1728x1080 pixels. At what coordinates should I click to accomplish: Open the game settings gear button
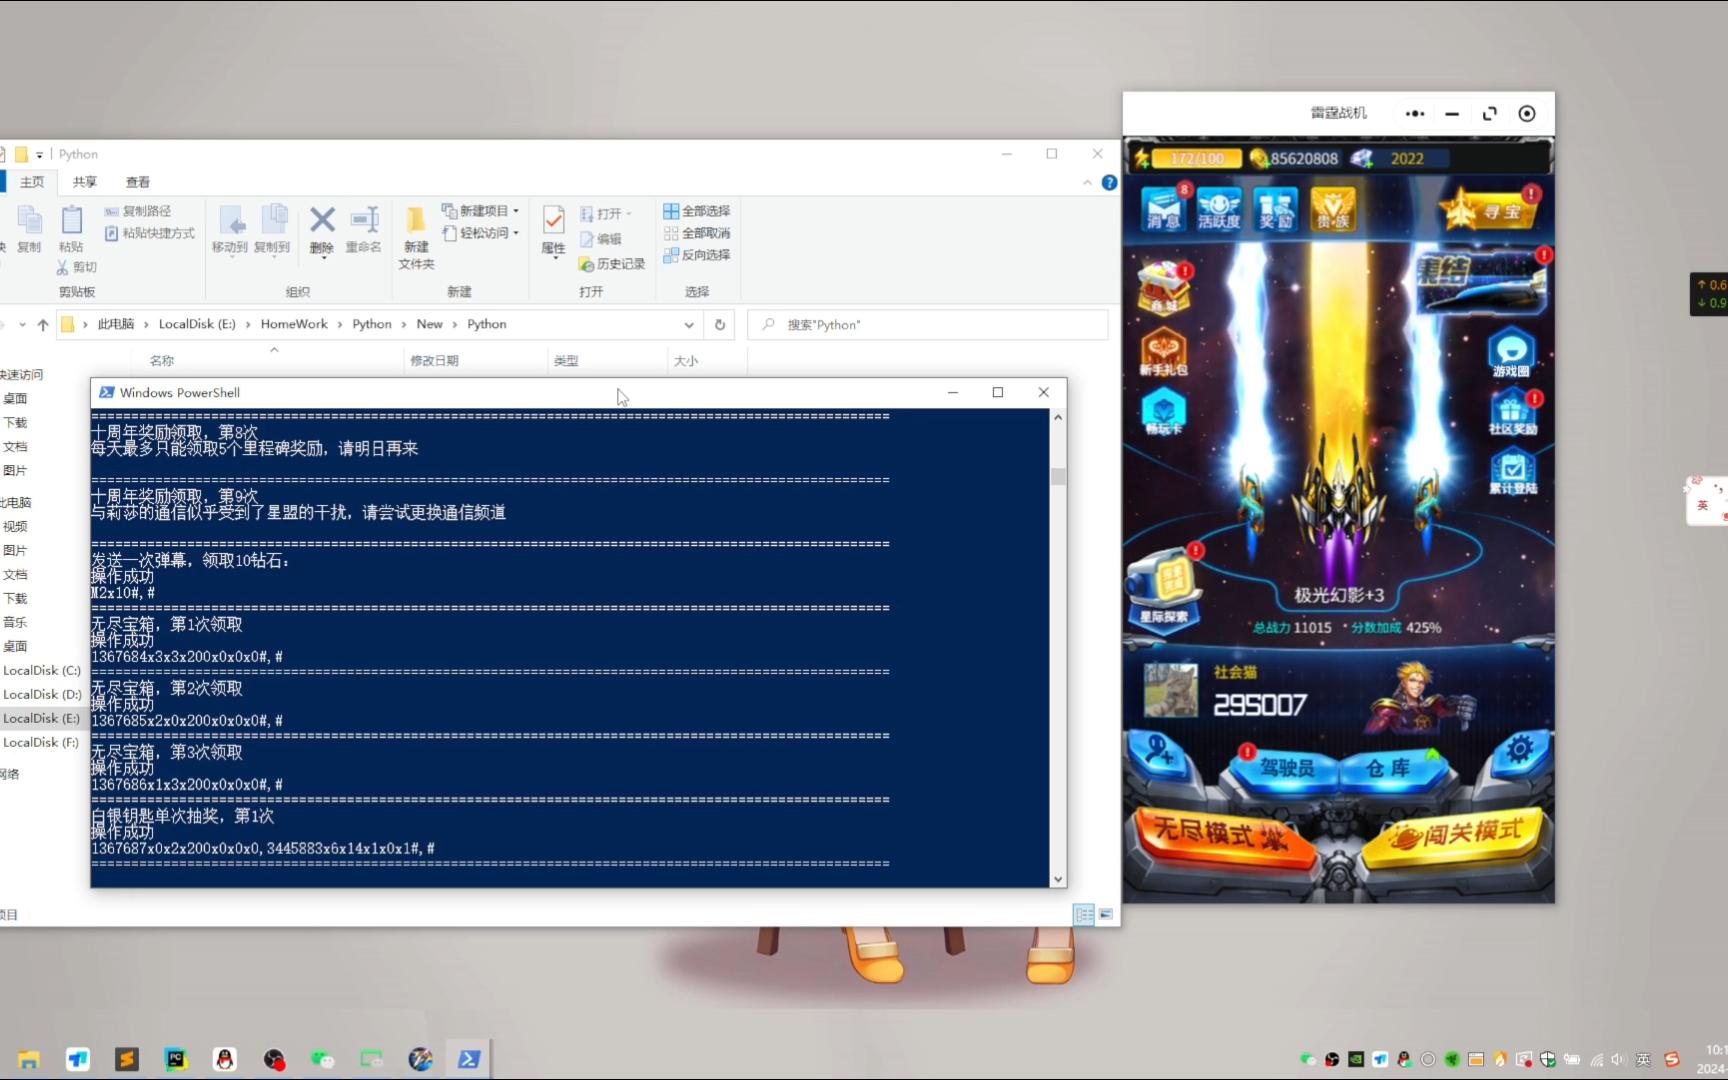tap(1519, 749)
